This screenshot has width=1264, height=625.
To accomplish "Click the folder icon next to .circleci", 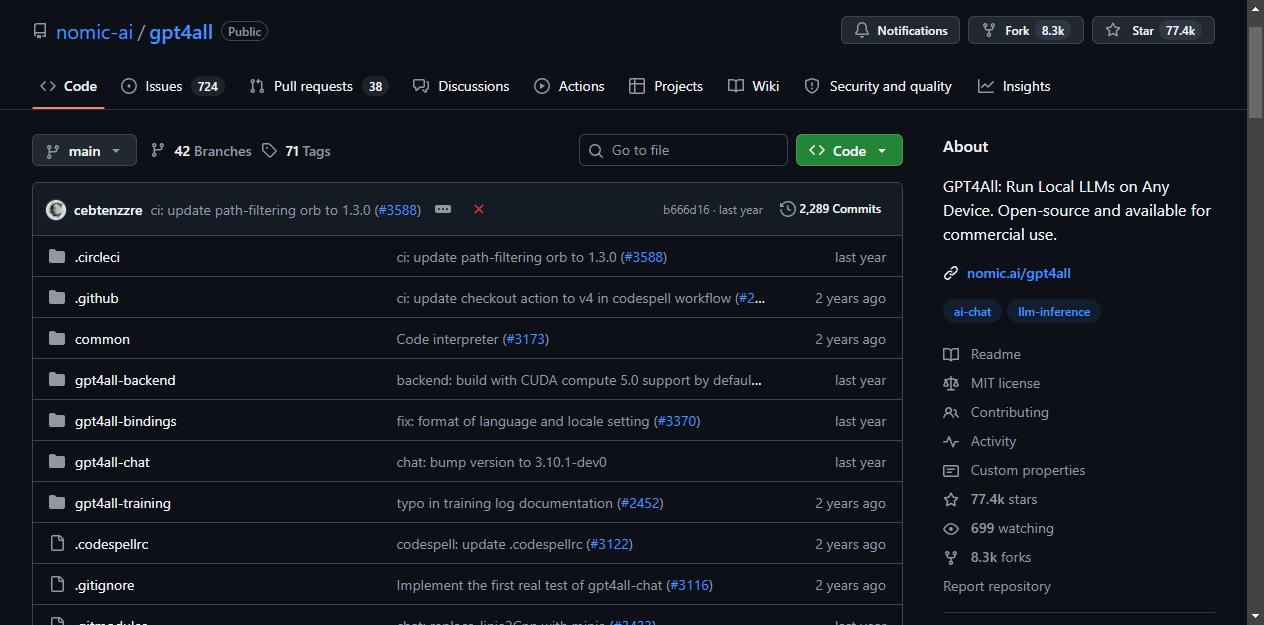I will pos(57,257).
